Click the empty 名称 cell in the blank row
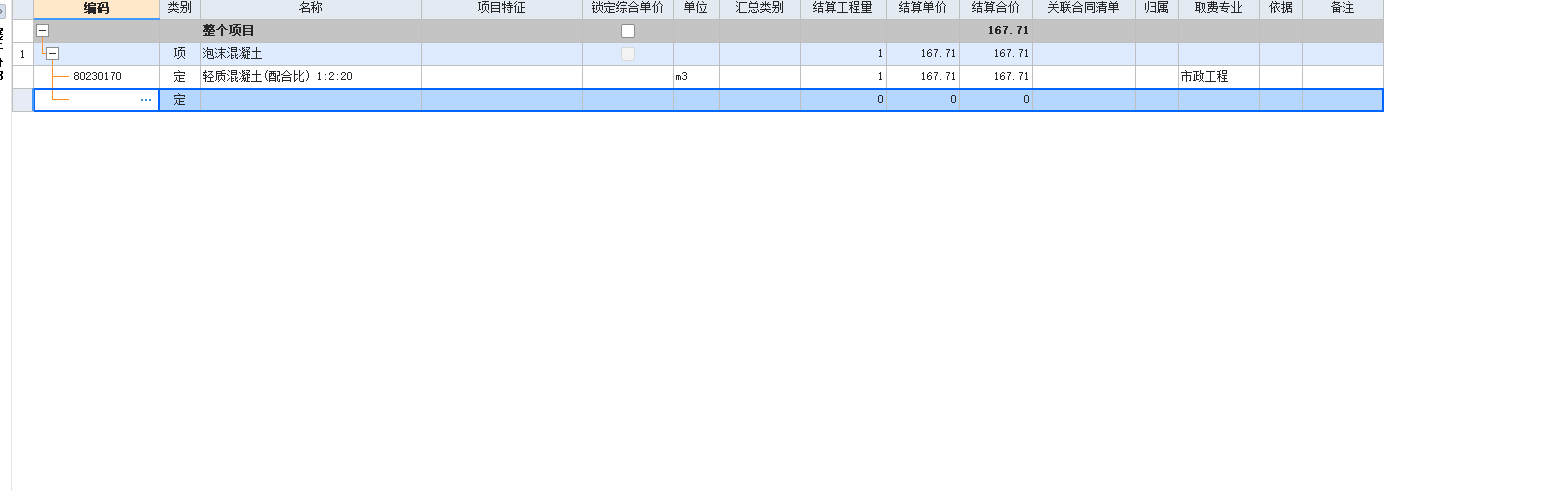1567x491 pixels. click(311, 100)
